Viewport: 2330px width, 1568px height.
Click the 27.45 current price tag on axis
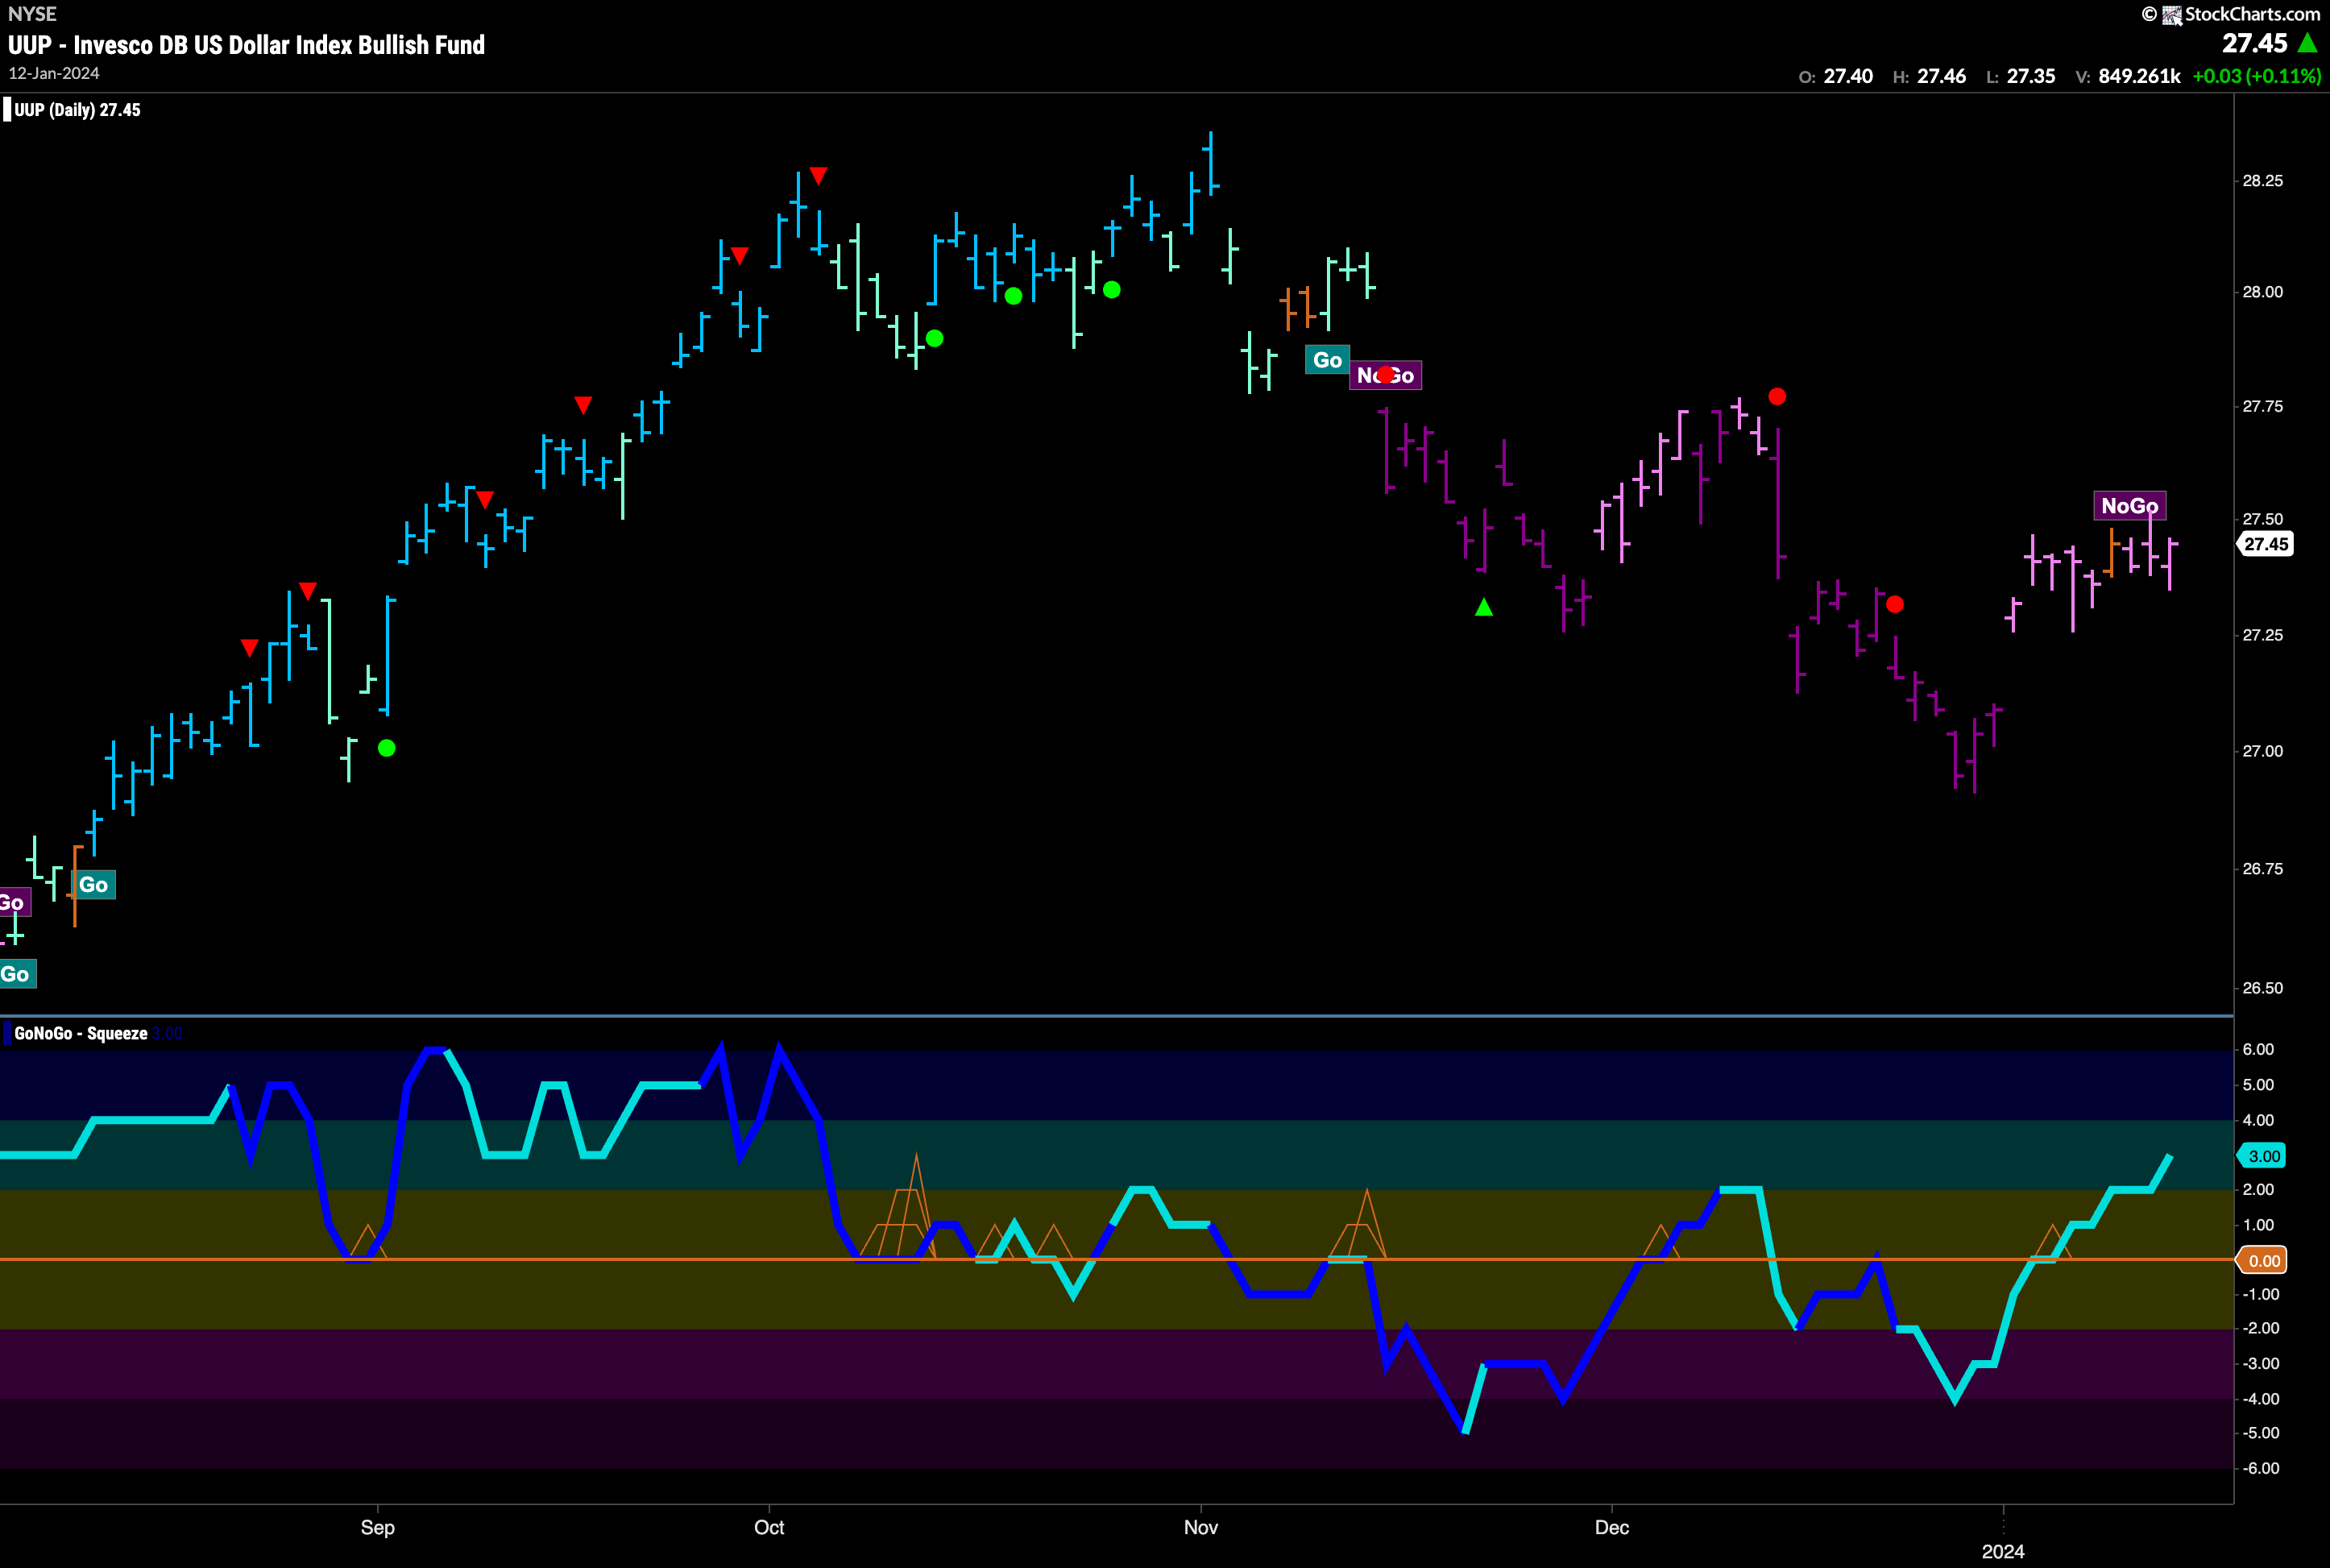(x=2265, y=544)
